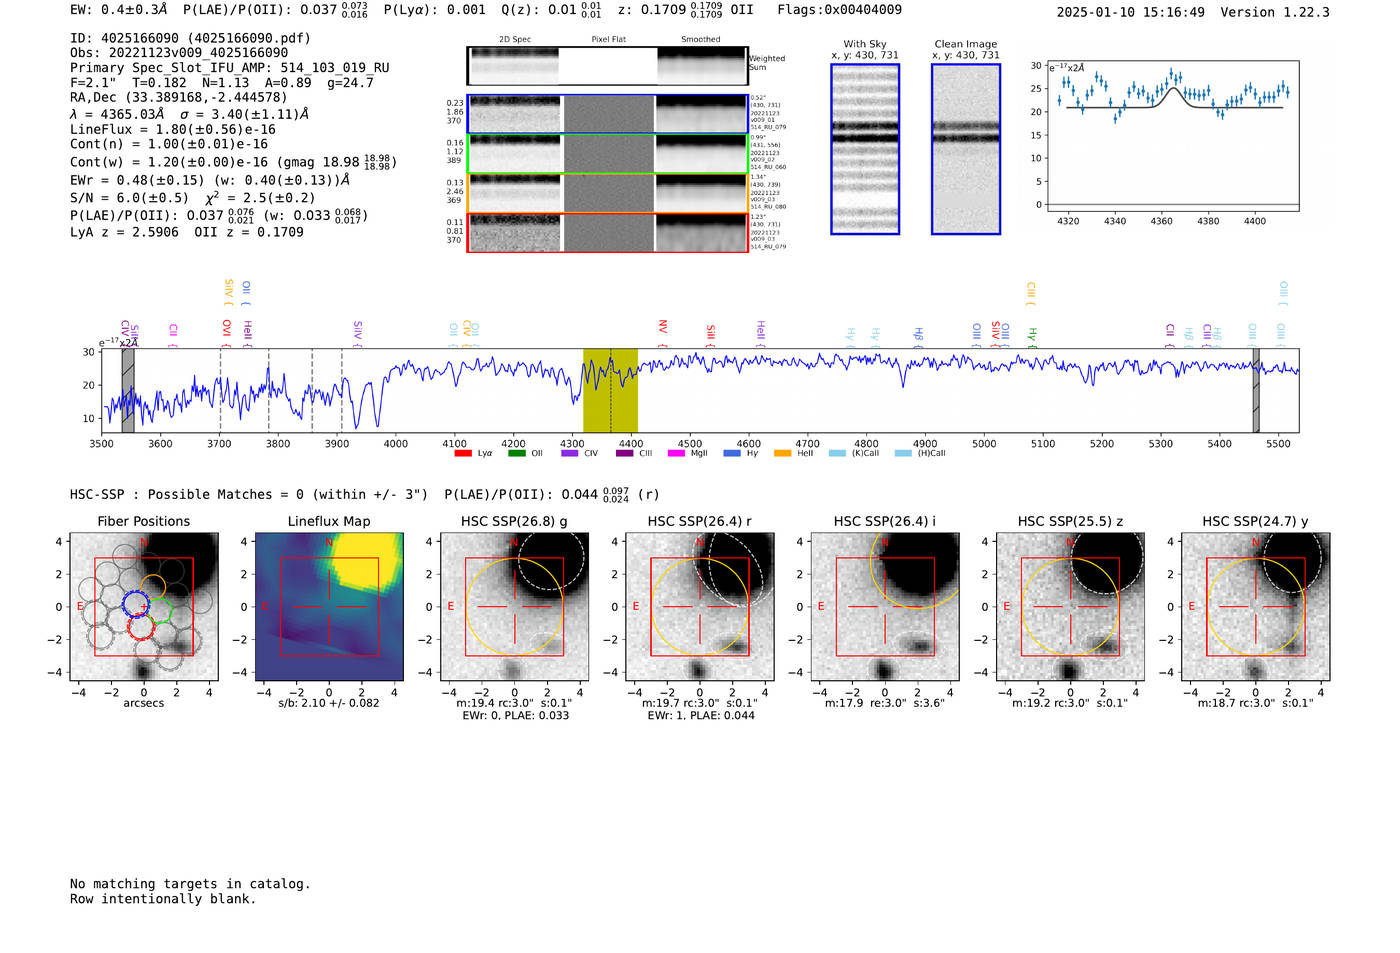This screenshot has height=953, width=1400.
Task: Click the Row intentionally blank text
Action: click(163, 899)
